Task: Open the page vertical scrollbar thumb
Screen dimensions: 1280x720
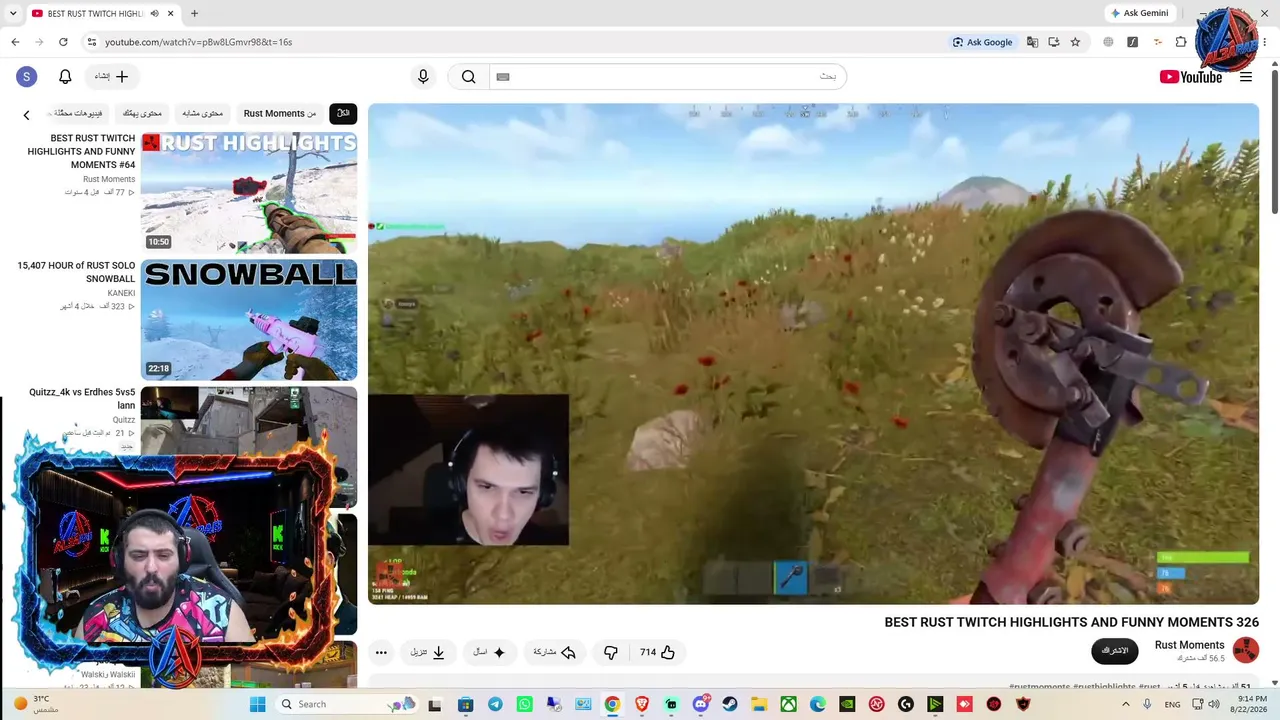Action: coord(1274,140)
